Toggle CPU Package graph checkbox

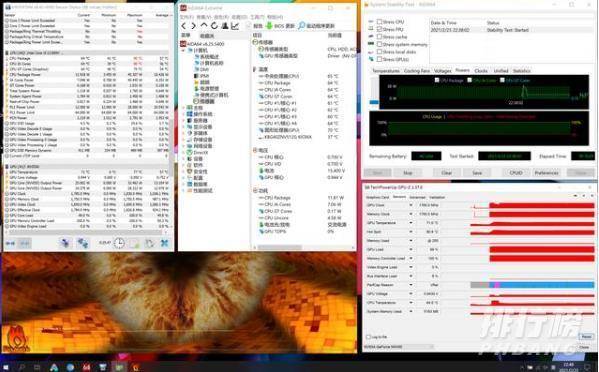tap(437, 80)
